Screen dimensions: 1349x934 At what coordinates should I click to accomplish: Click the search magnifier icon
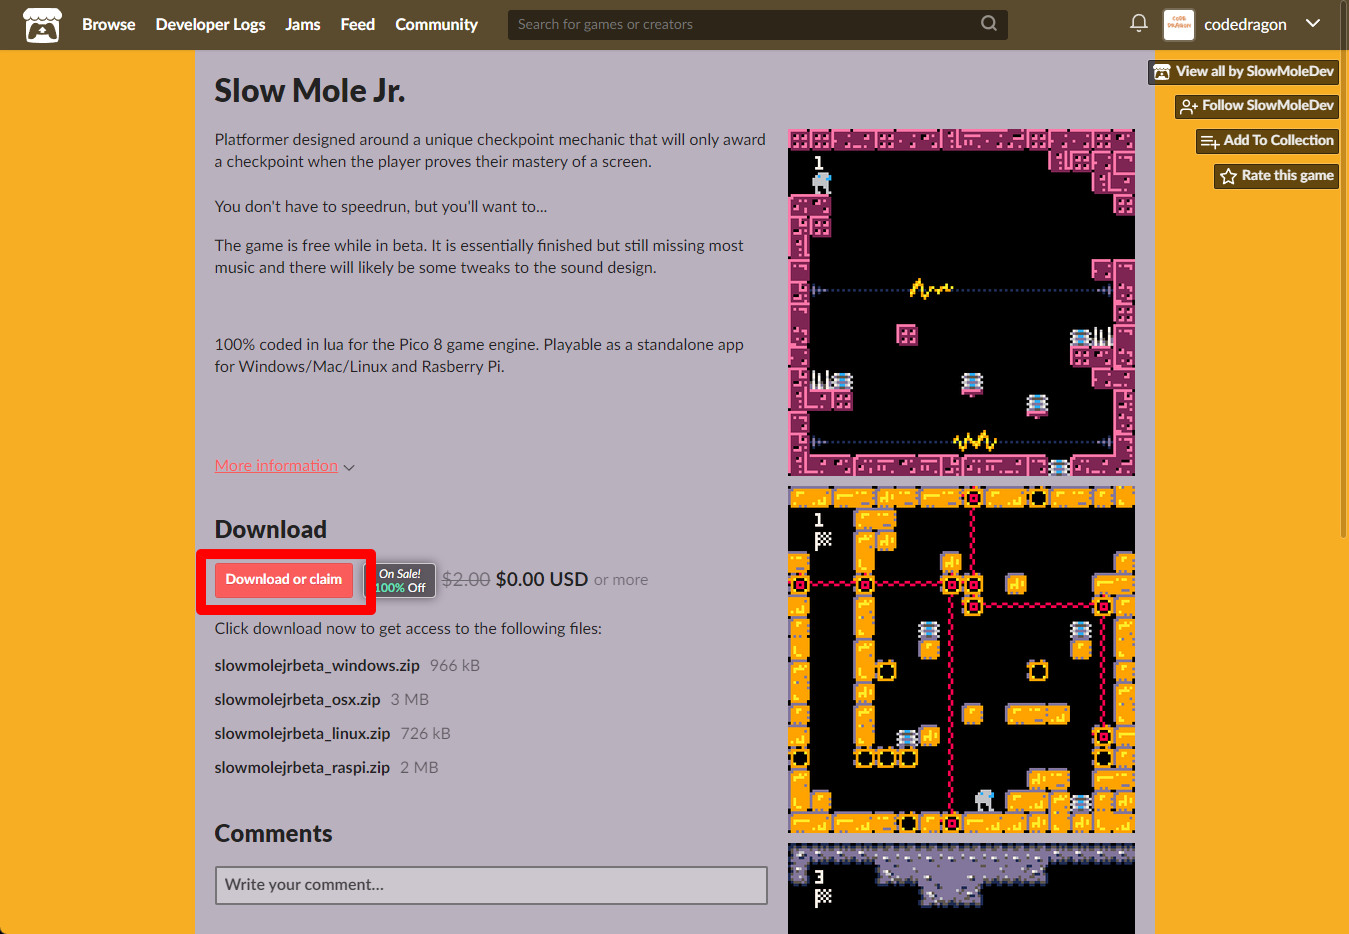click(x=989, y=24)
